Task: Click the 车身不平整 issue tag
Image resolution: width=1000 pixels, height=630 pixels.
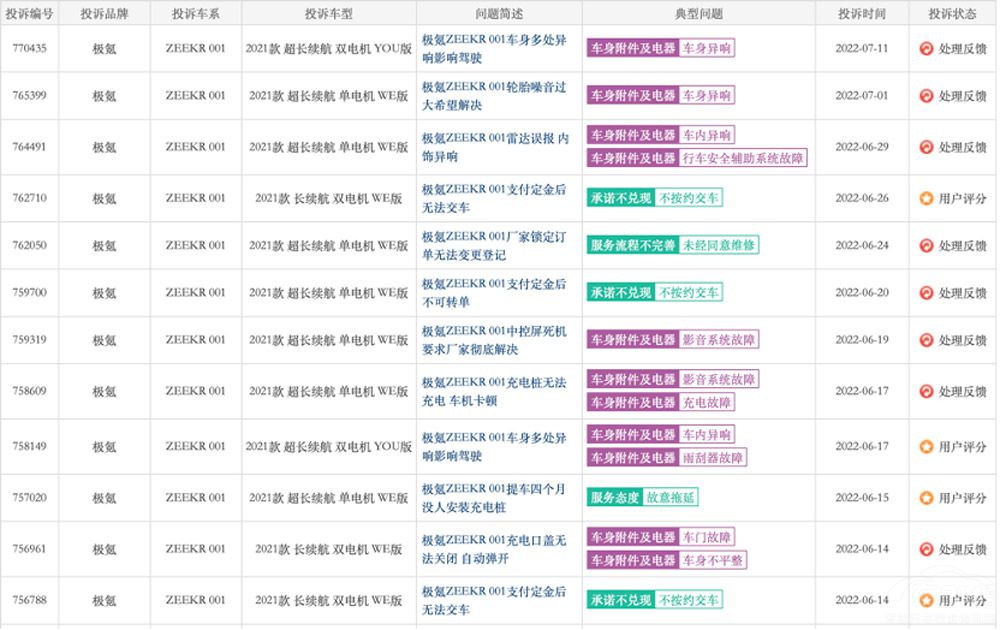Action: point(713,561)
